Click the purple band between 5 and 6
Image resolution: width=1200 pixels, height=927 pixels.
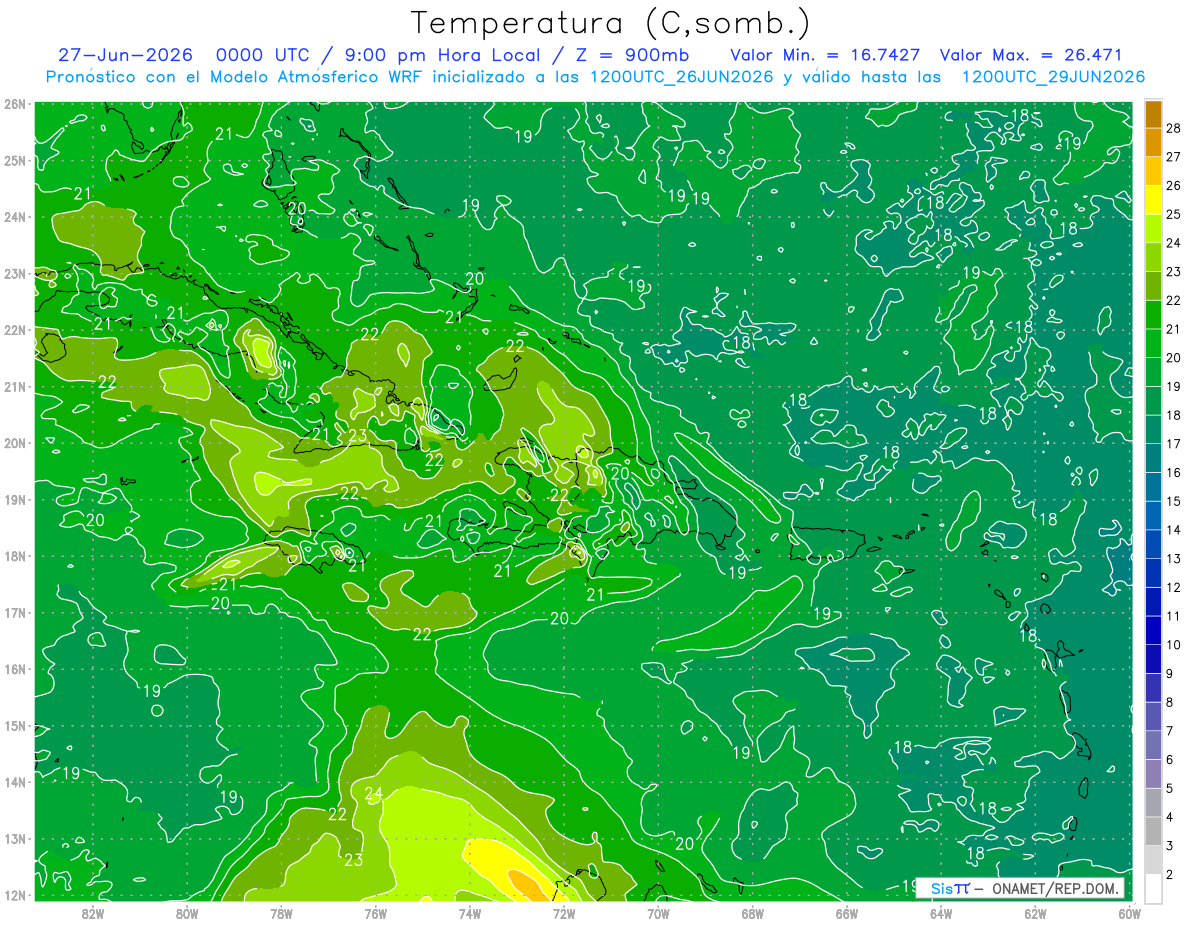(x=1153, y=774)
